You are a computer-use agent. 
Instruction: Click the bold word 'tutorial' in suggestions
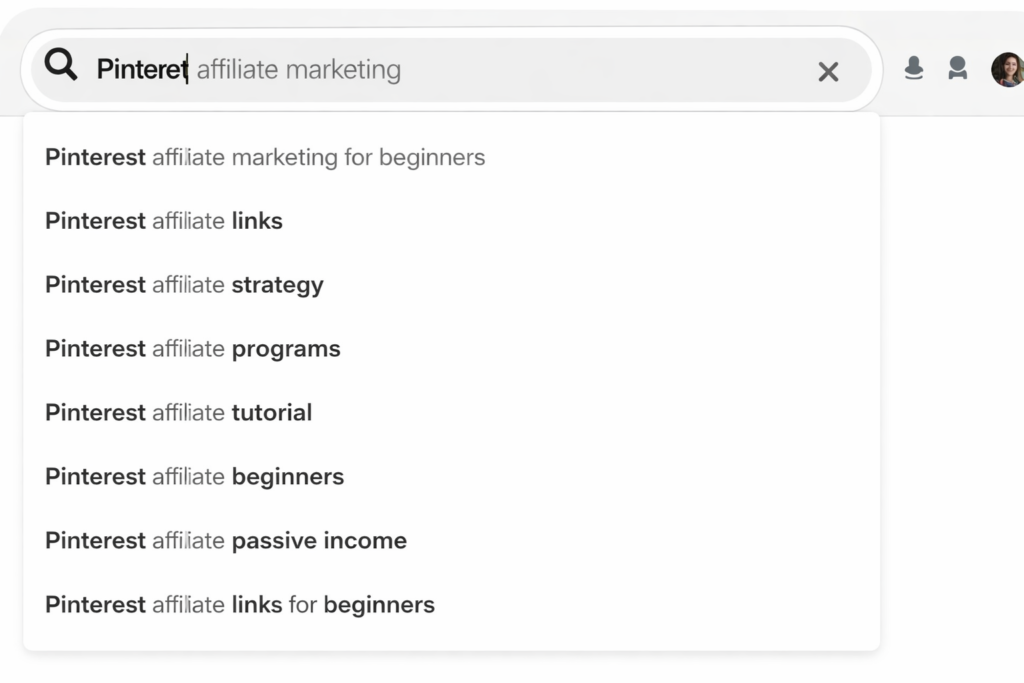[272, 413]
